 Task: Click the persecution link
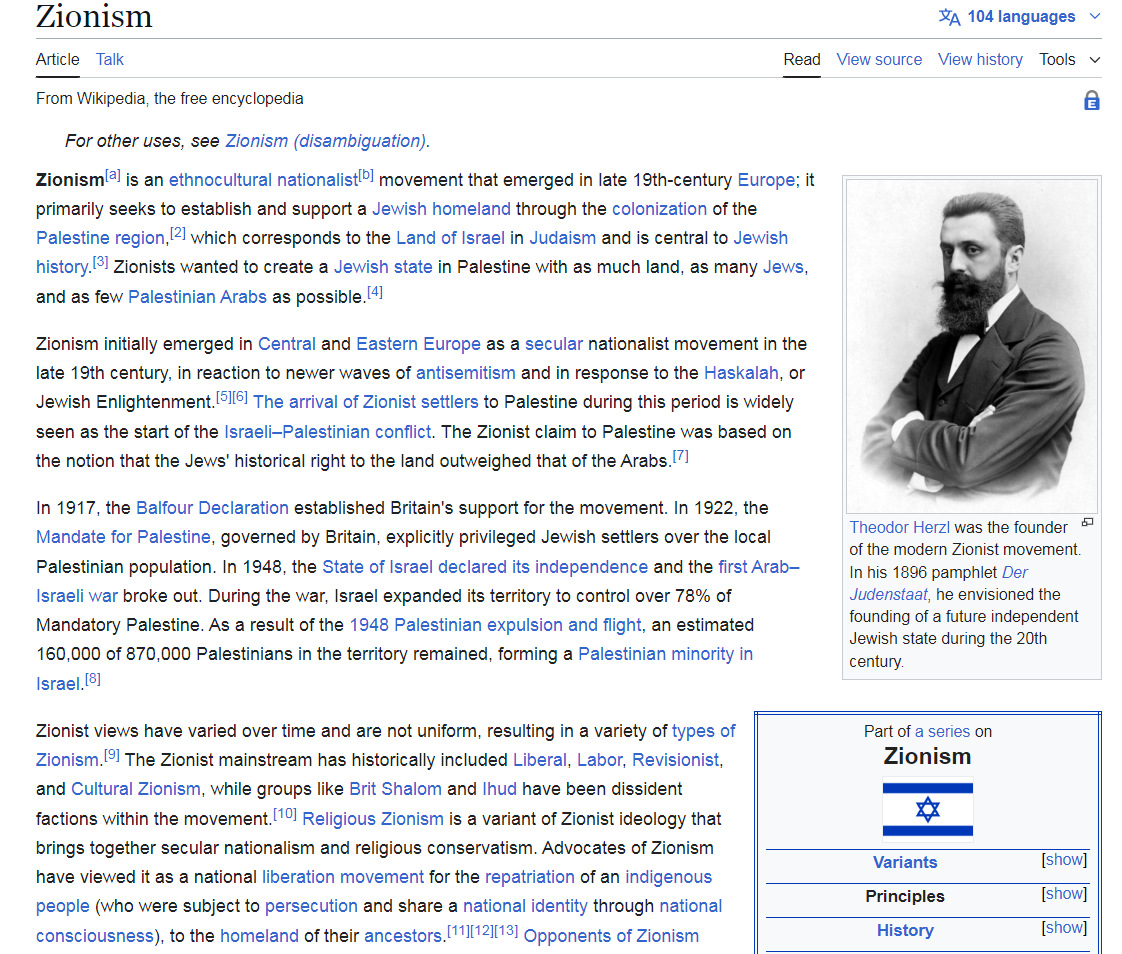tap(311, 906)
